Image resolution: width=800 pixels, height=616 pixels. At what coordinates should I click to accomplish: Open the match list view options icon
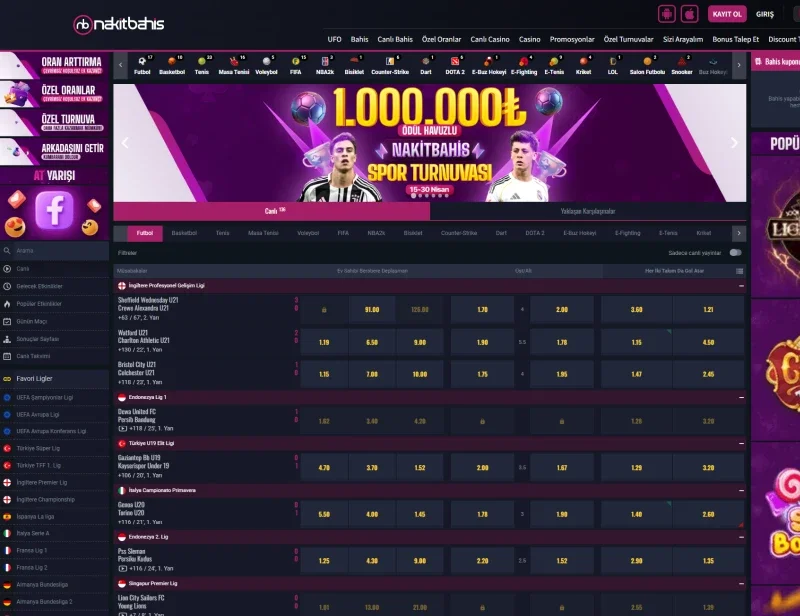739,271
